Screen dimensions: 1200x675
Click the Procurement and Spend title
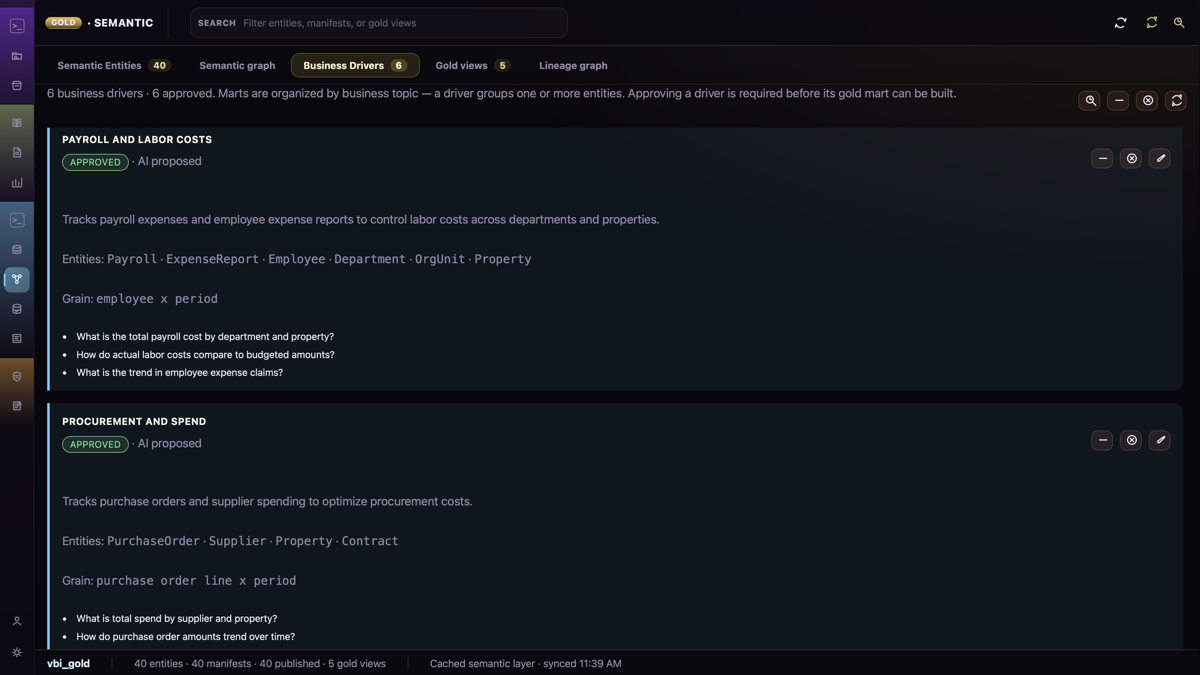(134, 422)
